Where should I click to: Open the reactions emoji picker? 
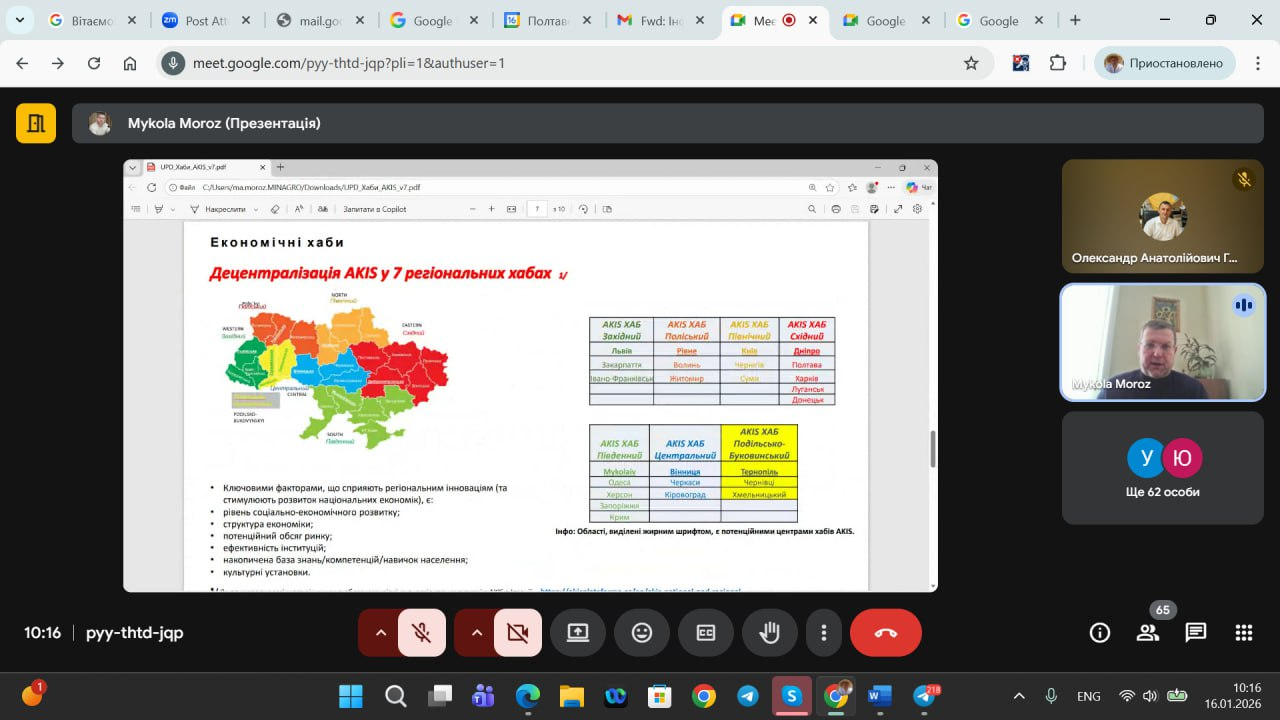tap(642, 633)
